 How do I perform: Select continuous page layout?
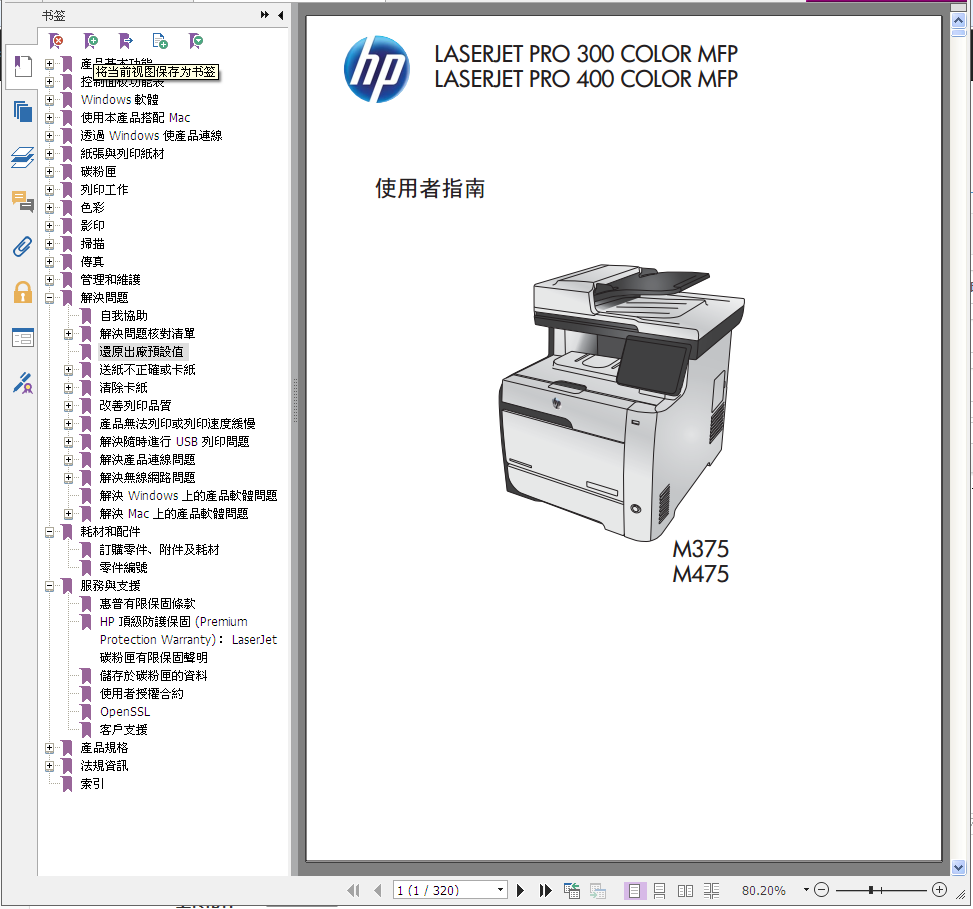(660, 891)
